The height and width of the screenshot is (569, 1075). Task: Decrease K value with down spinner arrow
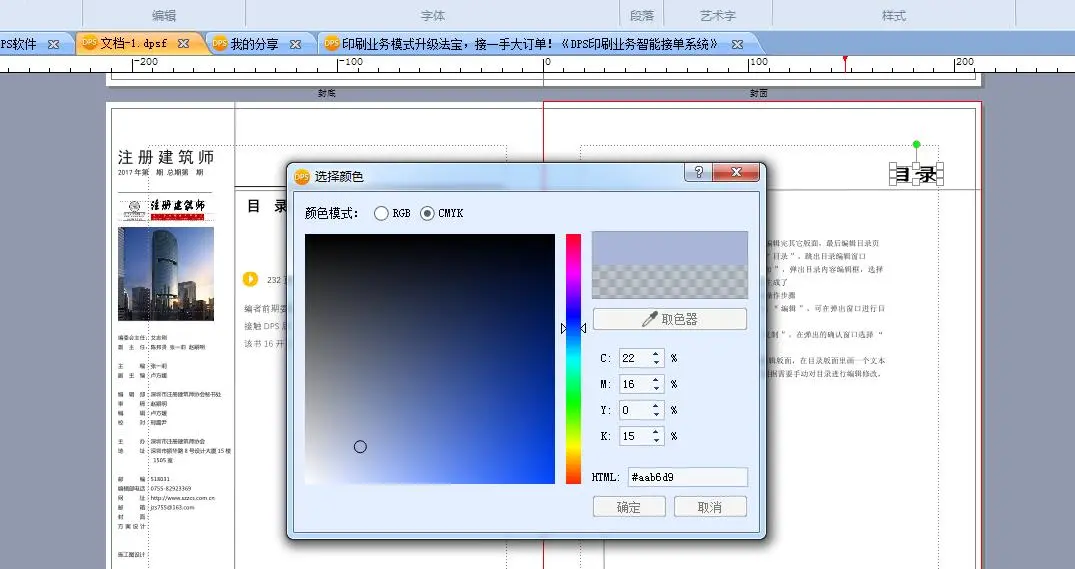(x=656, y=441)
